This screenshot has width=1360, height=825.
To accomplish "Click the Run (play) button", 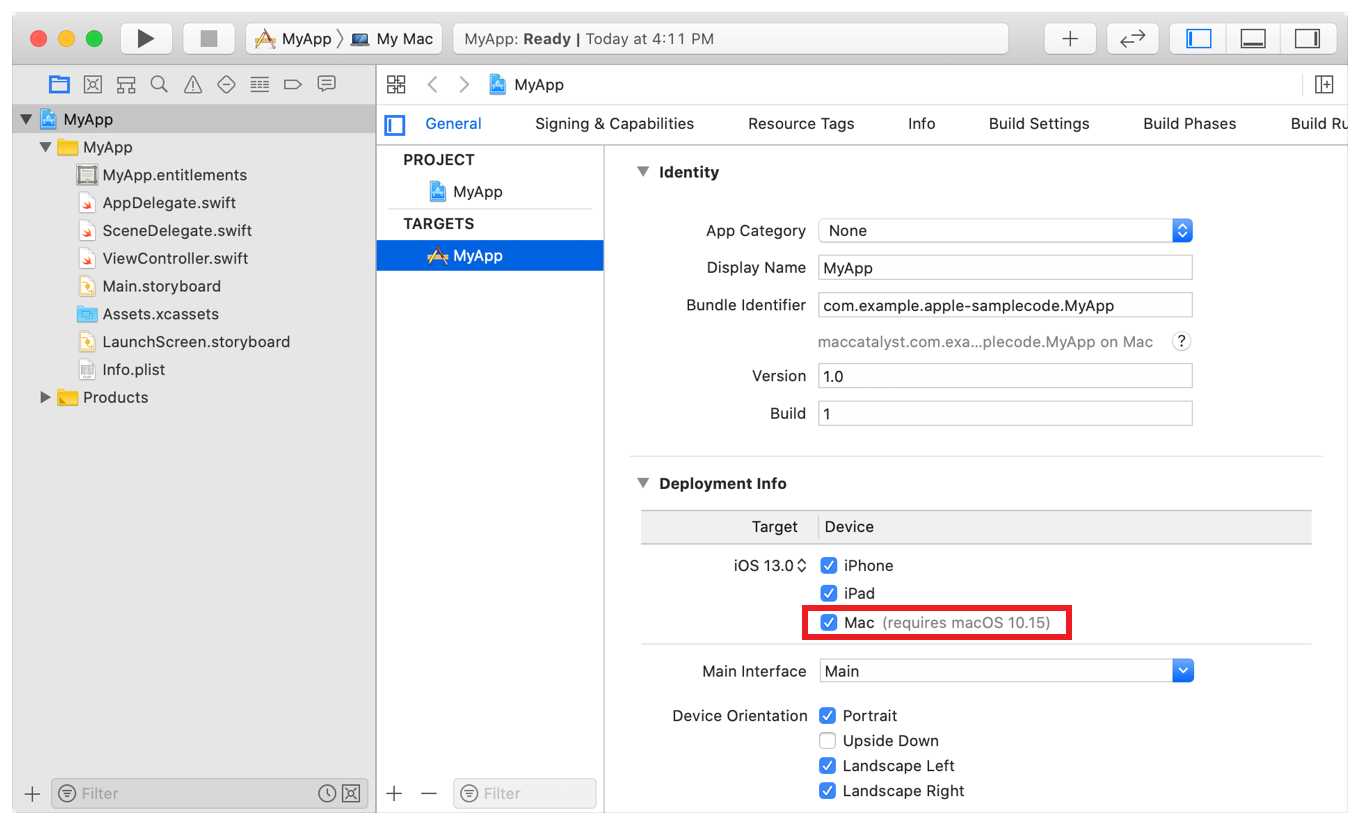I will coord(146,39).
